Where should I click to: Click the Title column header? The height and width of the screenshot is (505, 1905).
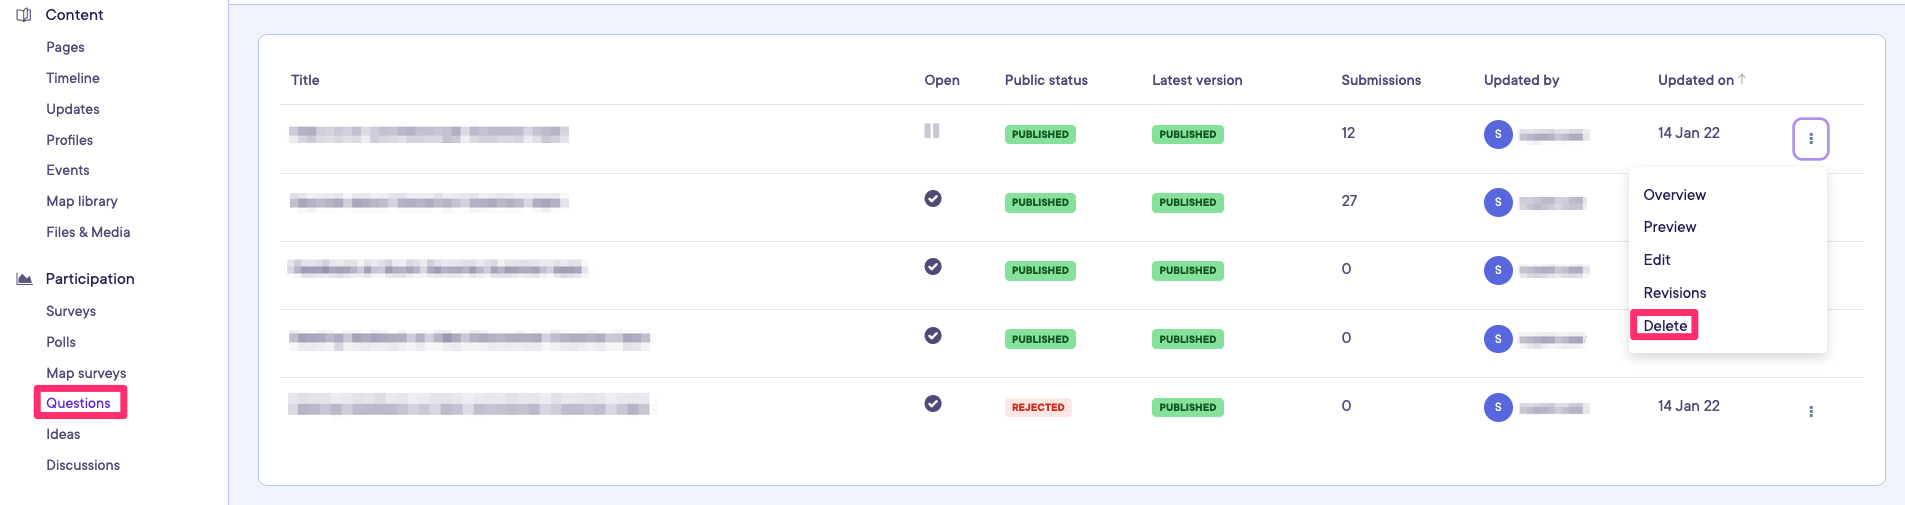(x=305, y=80)
